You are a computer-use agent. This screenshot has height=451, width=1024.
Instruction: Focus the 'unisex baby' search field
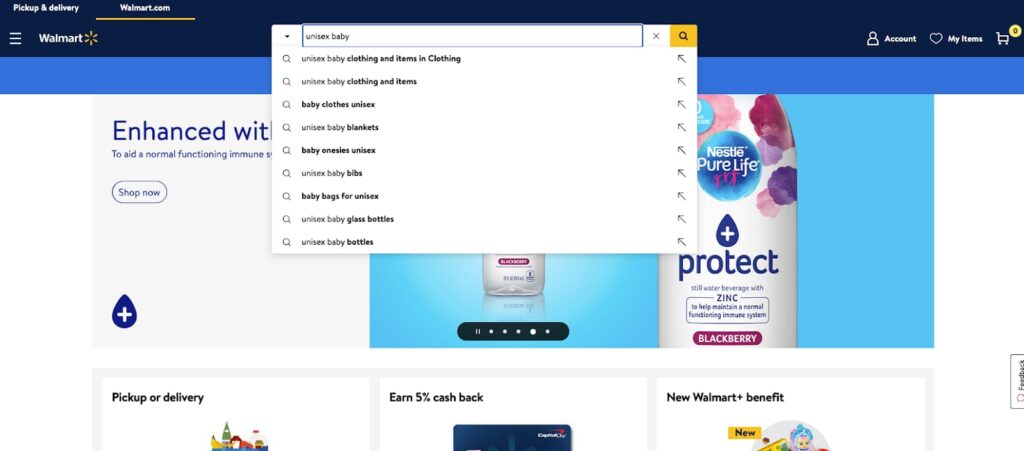(472, 37)
